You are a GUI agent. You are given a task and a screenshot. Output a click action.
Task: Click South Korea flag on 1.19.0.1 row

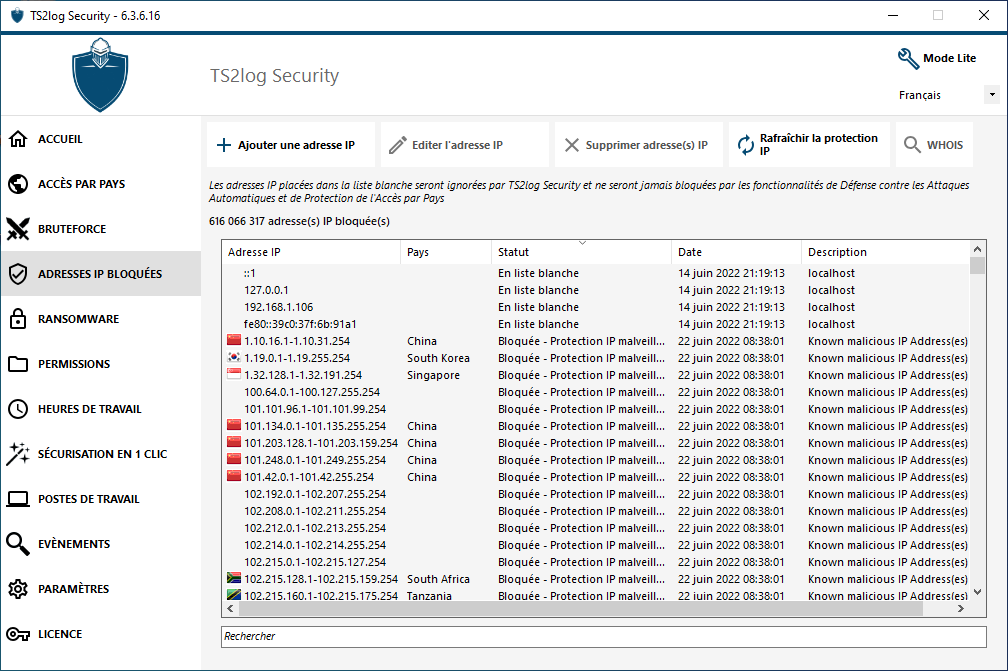[x=234, y=358]
